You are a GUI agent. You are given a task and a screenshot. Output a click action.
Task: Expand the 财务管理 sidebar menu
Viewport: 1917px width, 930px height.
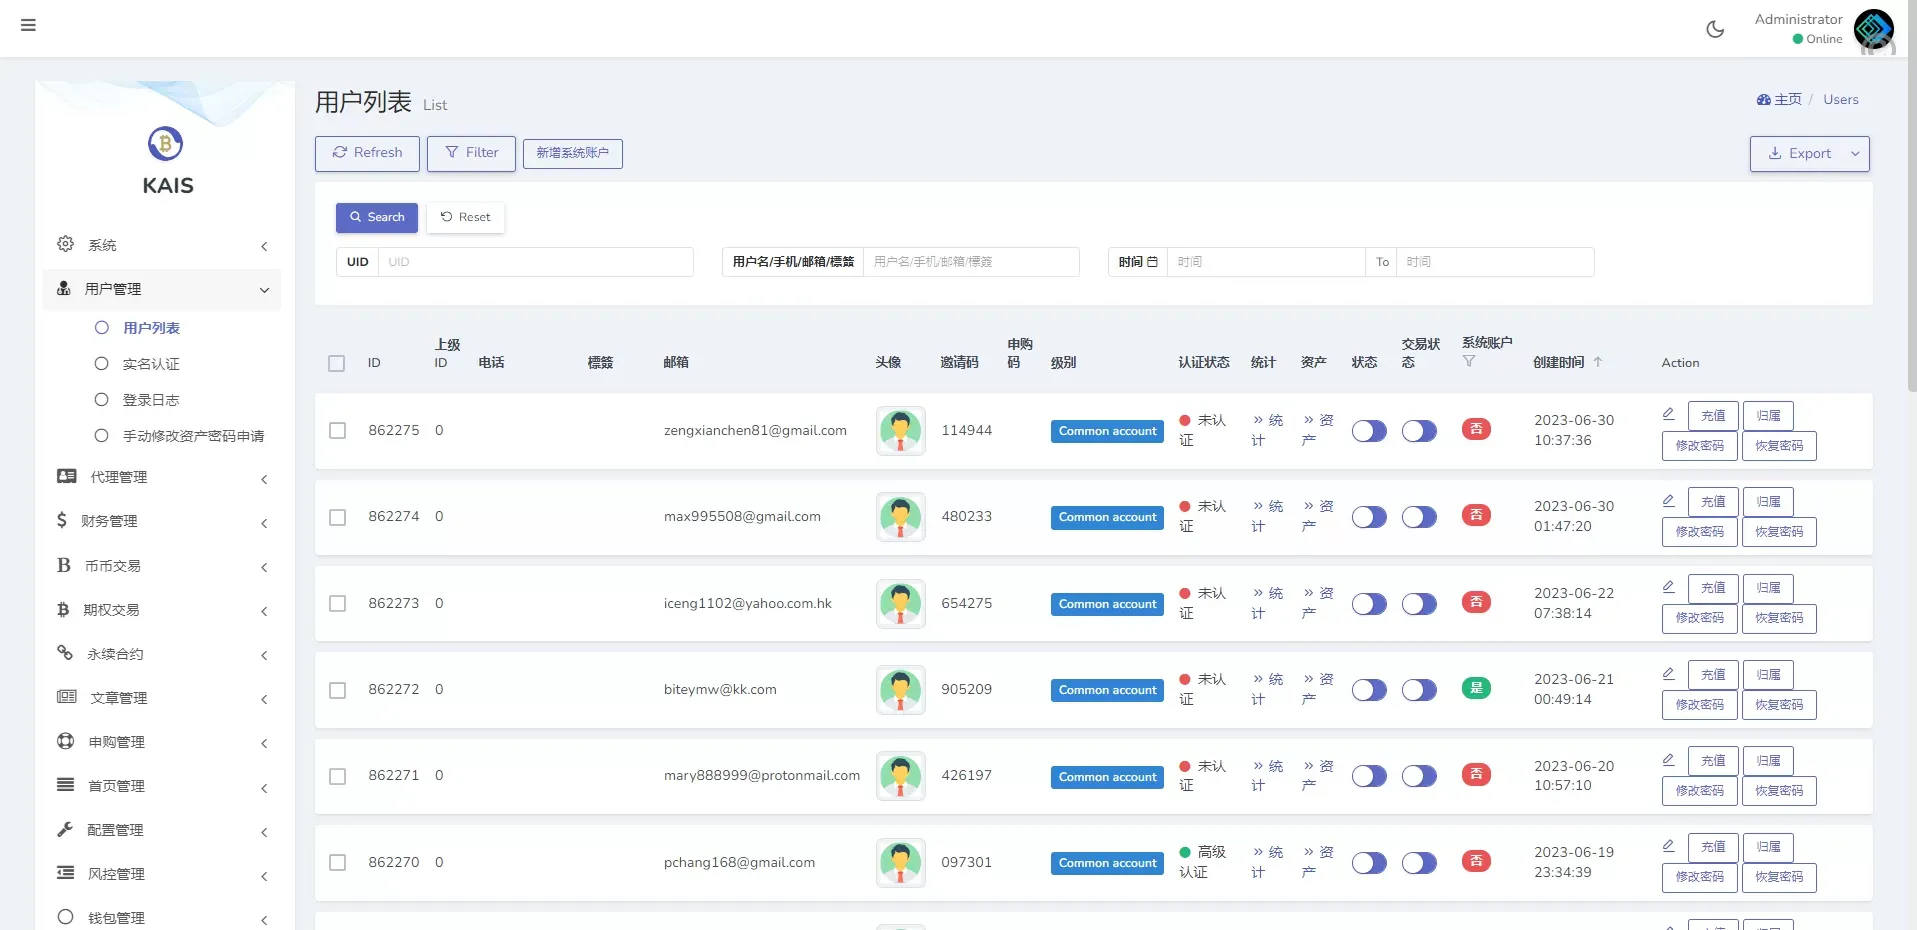coord(162,521)
